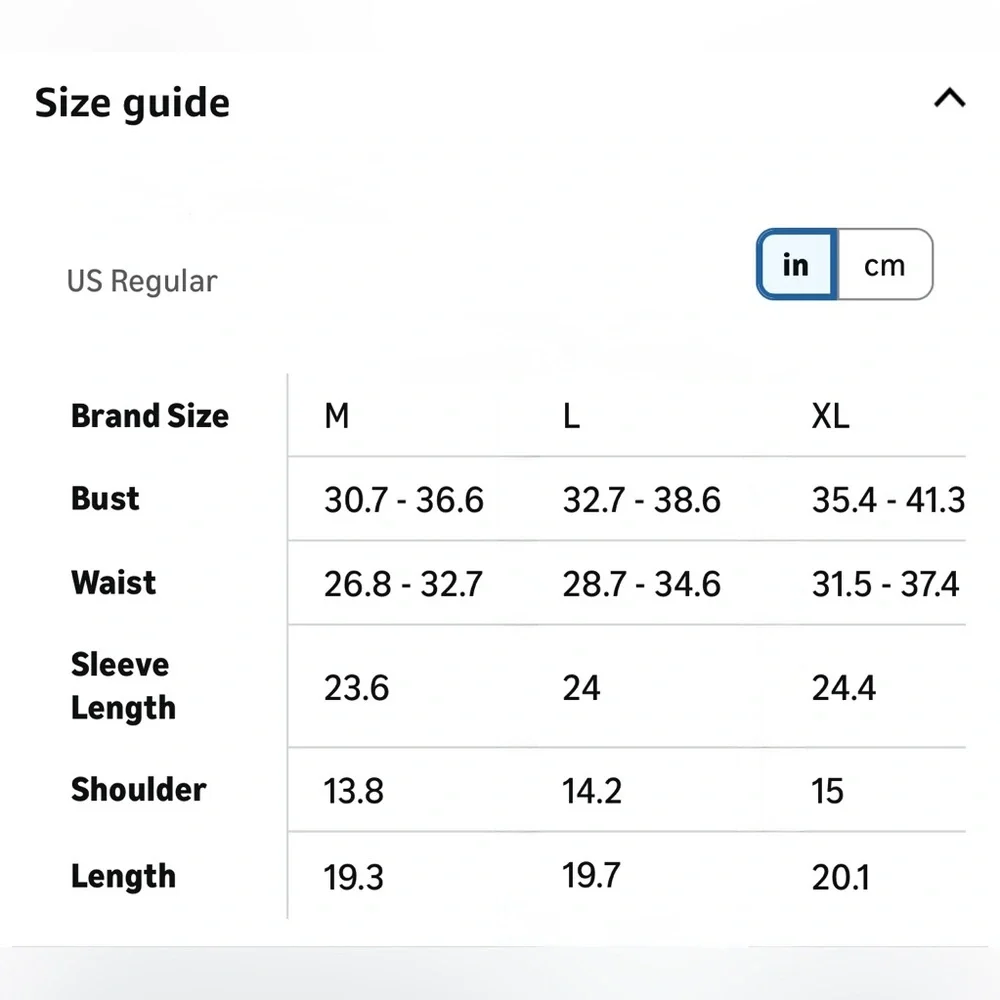This screenshot has width=1000, height=1000.
Task: Click M bust value 30.7 - 36.6
Action: (404, 499)
